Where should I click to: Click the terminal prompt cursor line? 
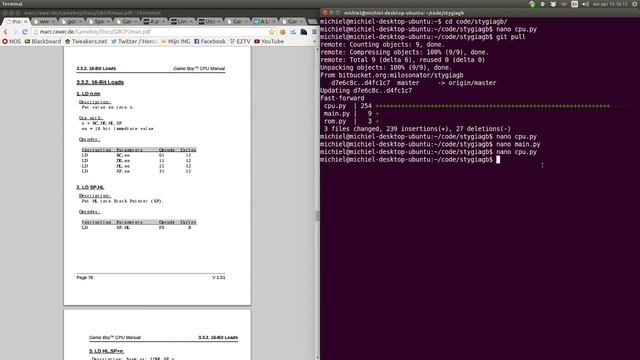tap(410, 160)
